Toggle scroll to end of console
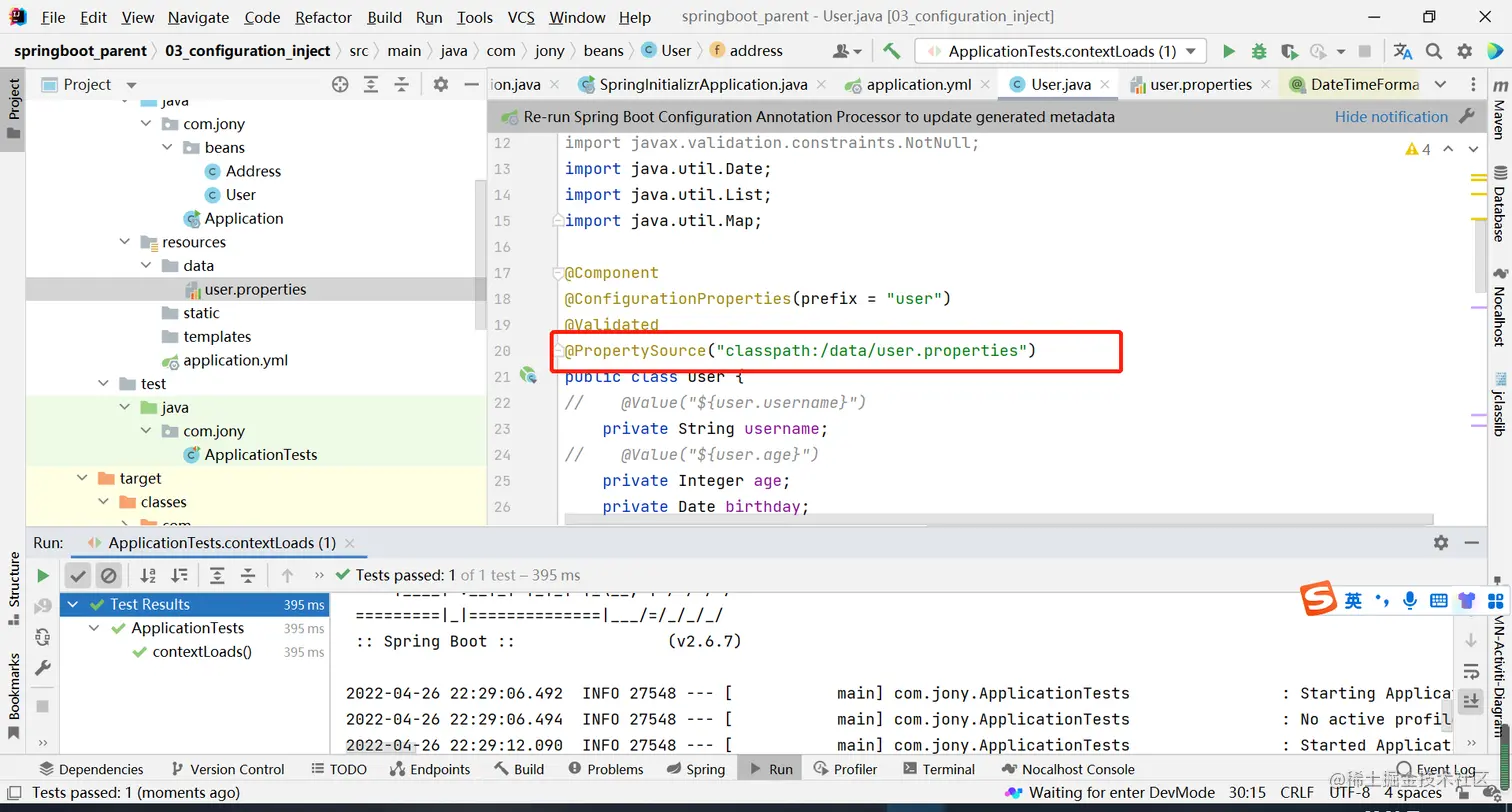 (1471, 701)
